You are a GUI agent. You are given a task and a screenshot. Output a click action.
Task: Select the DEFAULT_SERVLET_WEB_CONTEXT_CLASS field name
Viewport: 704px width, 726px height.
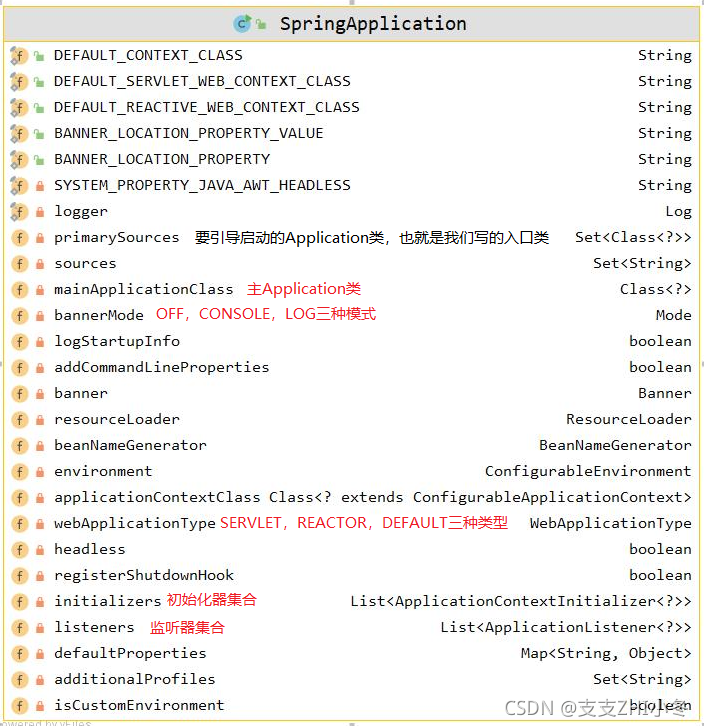point(202,81)
